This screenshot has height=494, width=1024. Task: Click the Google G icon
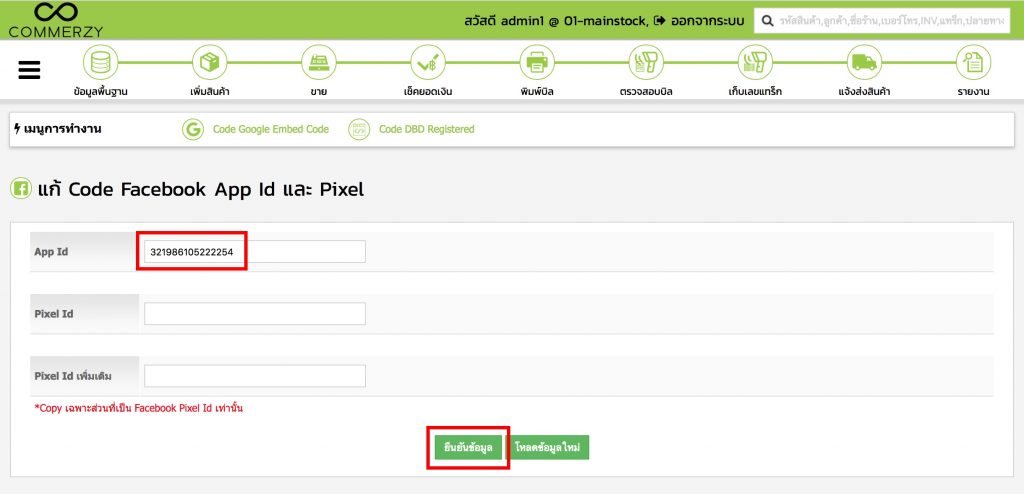pyautogui.click(x=193, y=129)
